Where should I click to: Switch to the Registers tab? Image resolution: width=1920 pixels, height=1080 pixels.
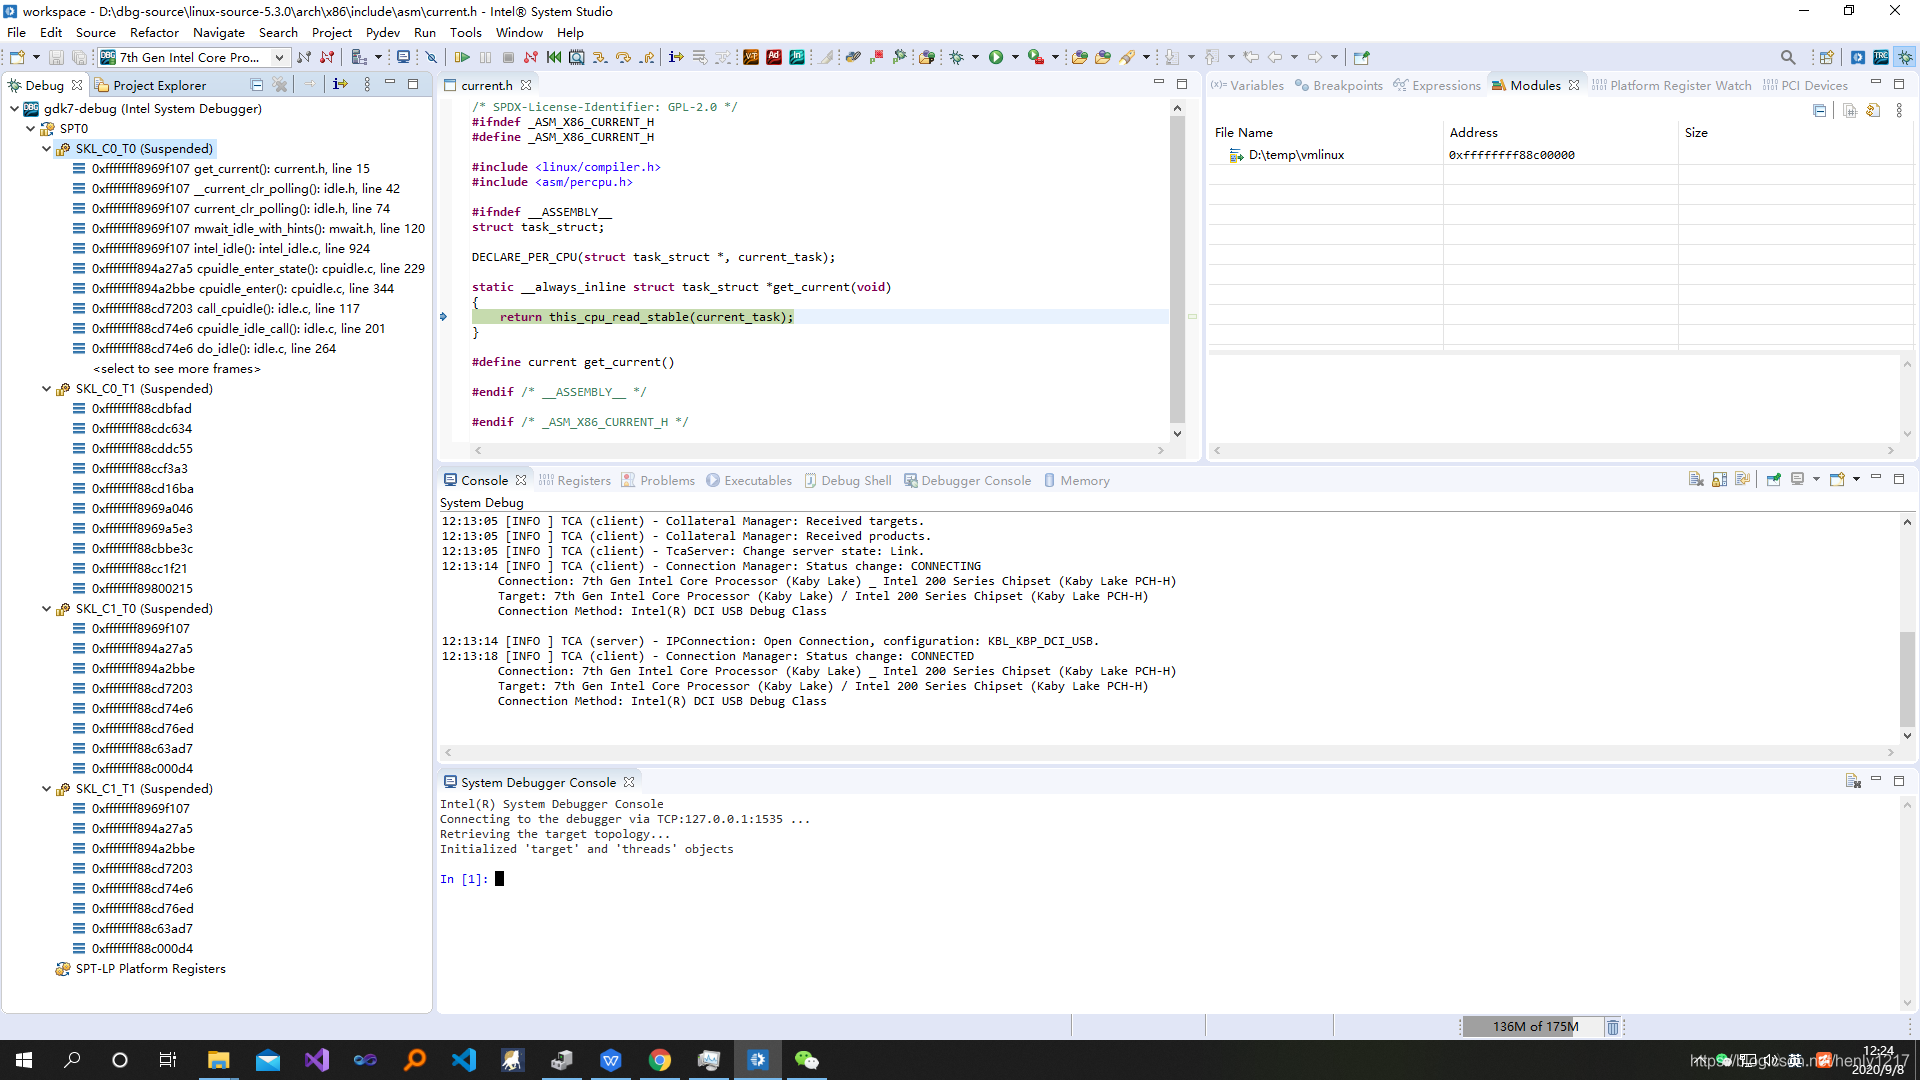[x=575, y=480]
